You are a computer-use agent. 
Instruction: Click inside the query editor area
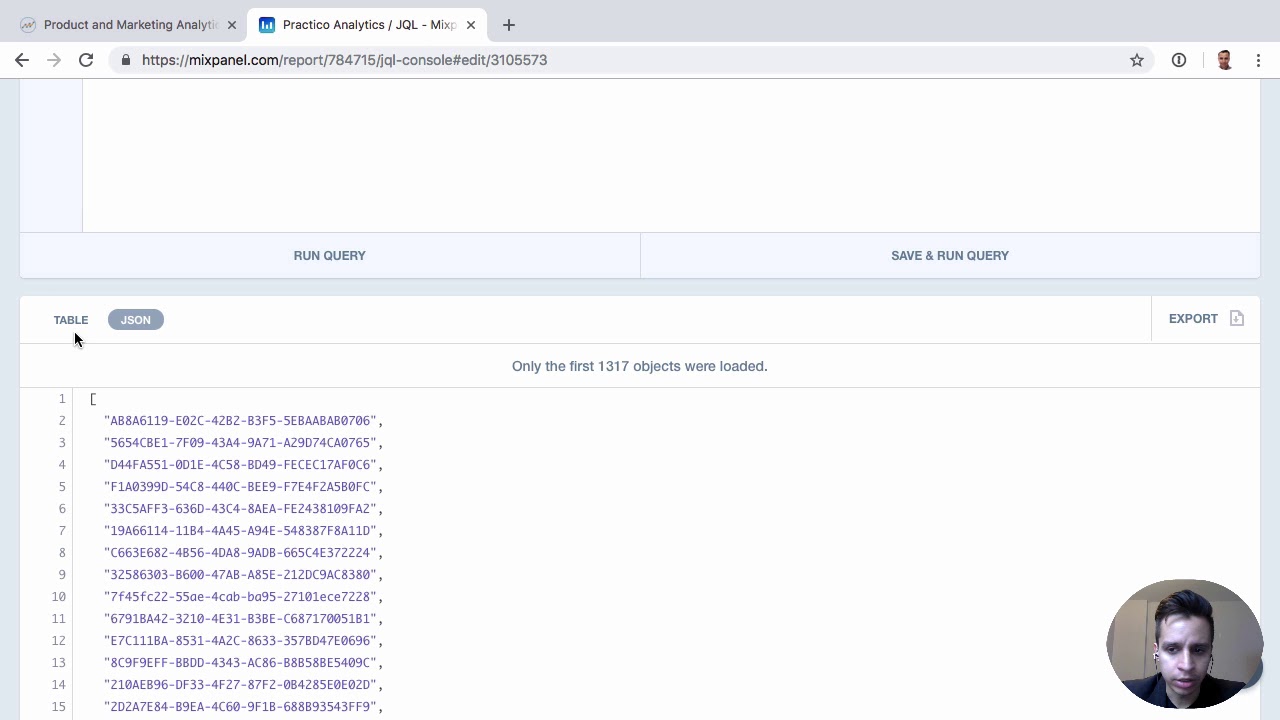point(670,155)
